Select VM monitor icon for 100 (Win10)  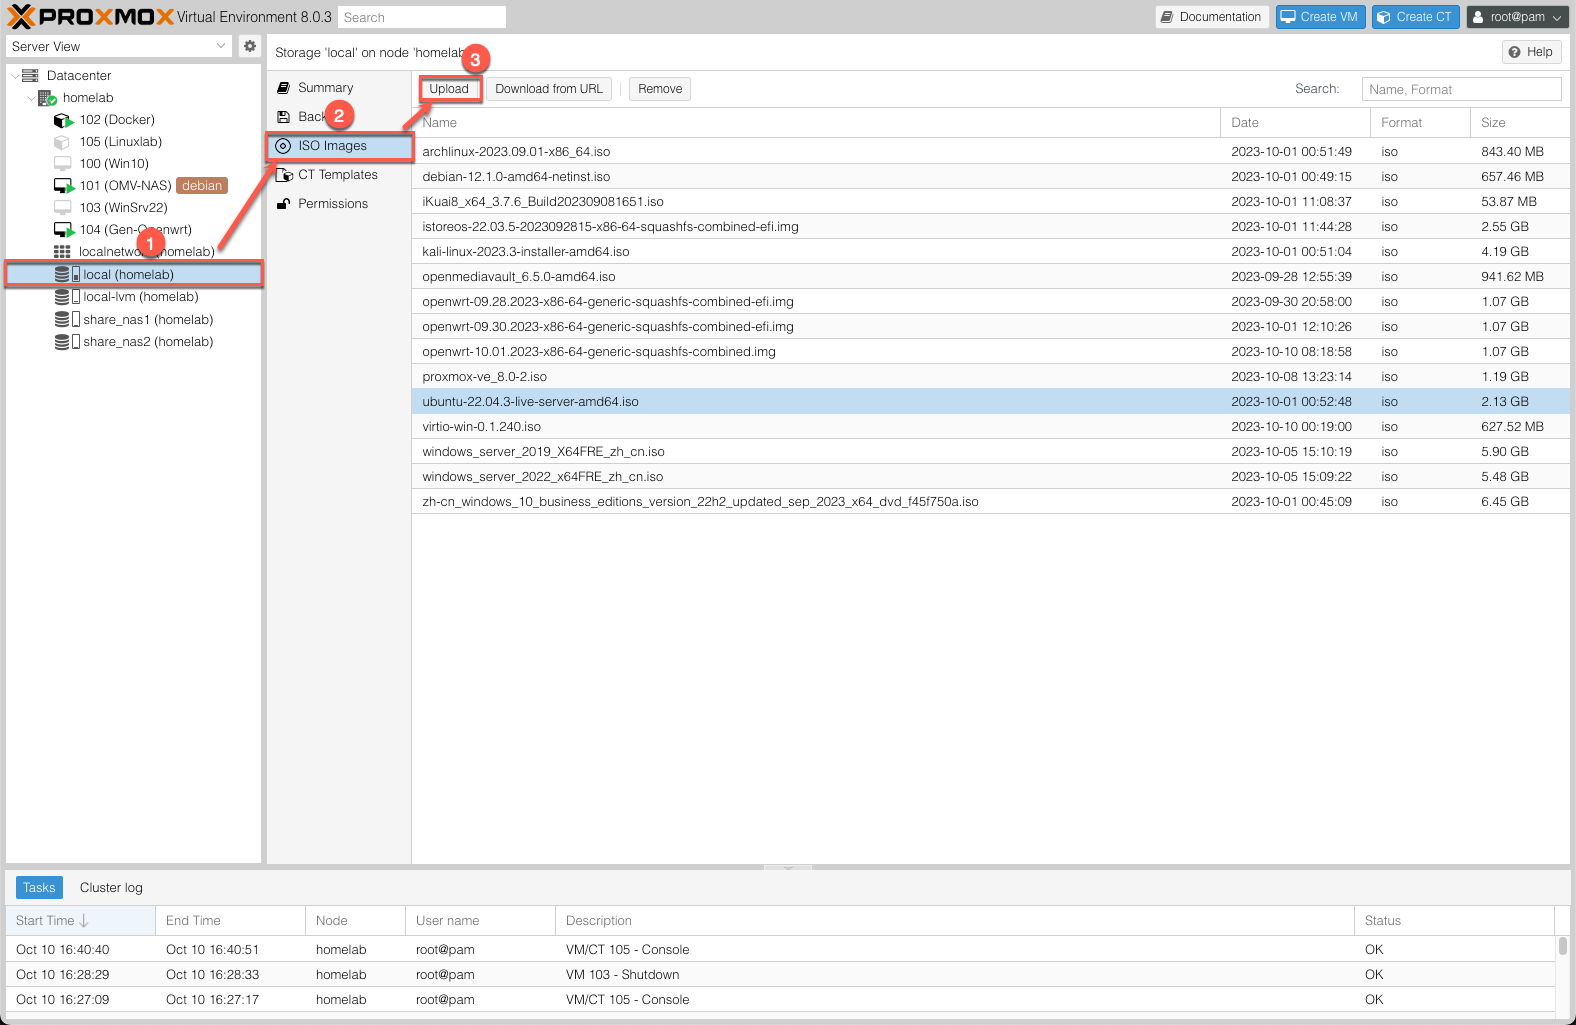point(62,164)
